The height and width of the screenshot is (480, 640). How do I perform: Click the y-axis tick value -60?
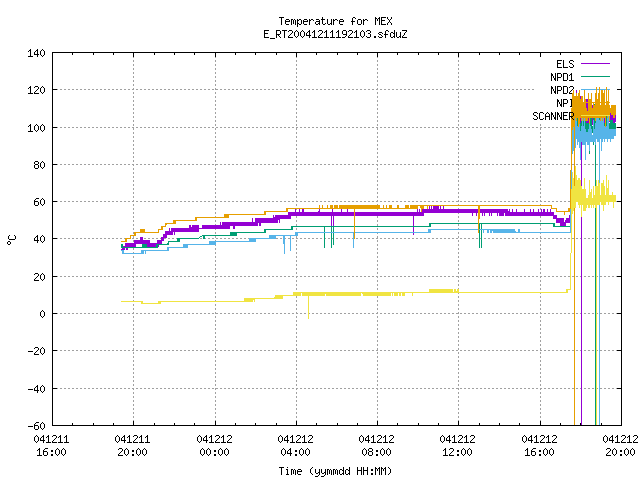coord(36,426)
